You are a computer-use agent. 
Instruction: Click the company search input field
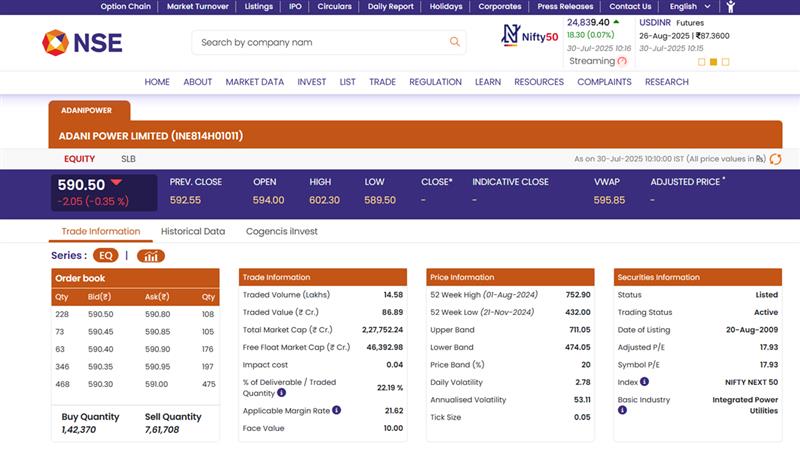(x=315, y=42)
